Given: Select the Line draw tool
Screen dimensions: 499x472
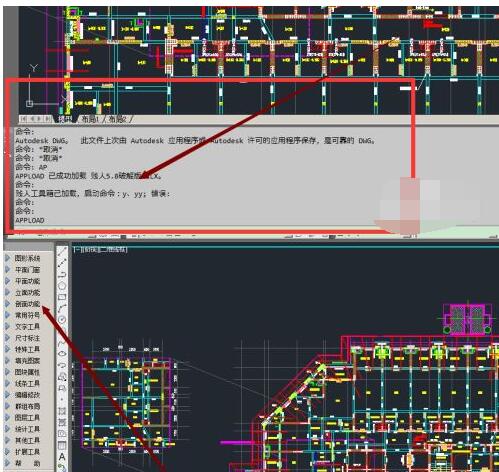Looking at the screenshot, I should pyautogui.click(x=62, y=252).
